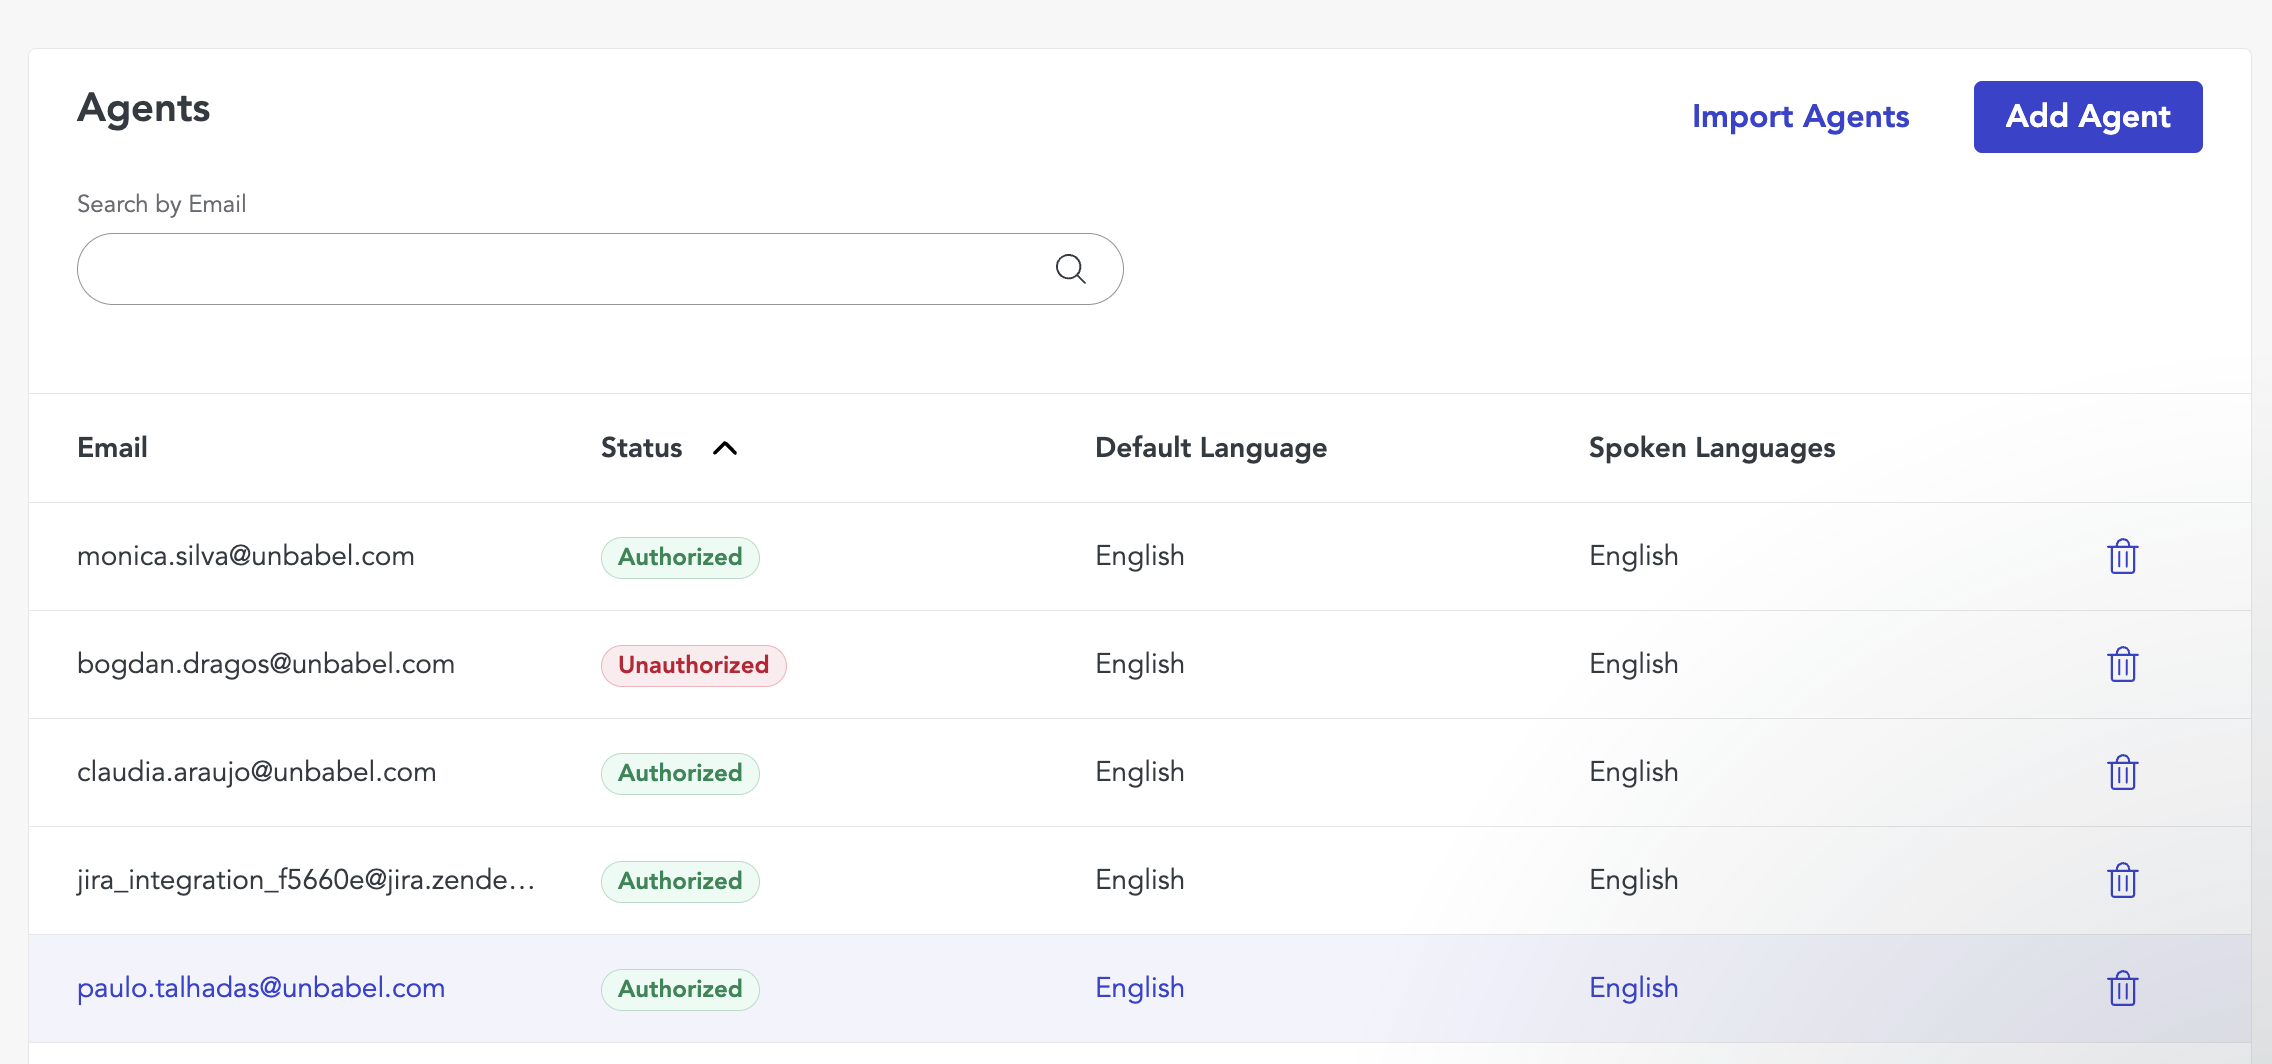The image size is (2272, 1064).
Task: Click spoken language English in jira_integration row
Action: click(x=1634, y=880)
